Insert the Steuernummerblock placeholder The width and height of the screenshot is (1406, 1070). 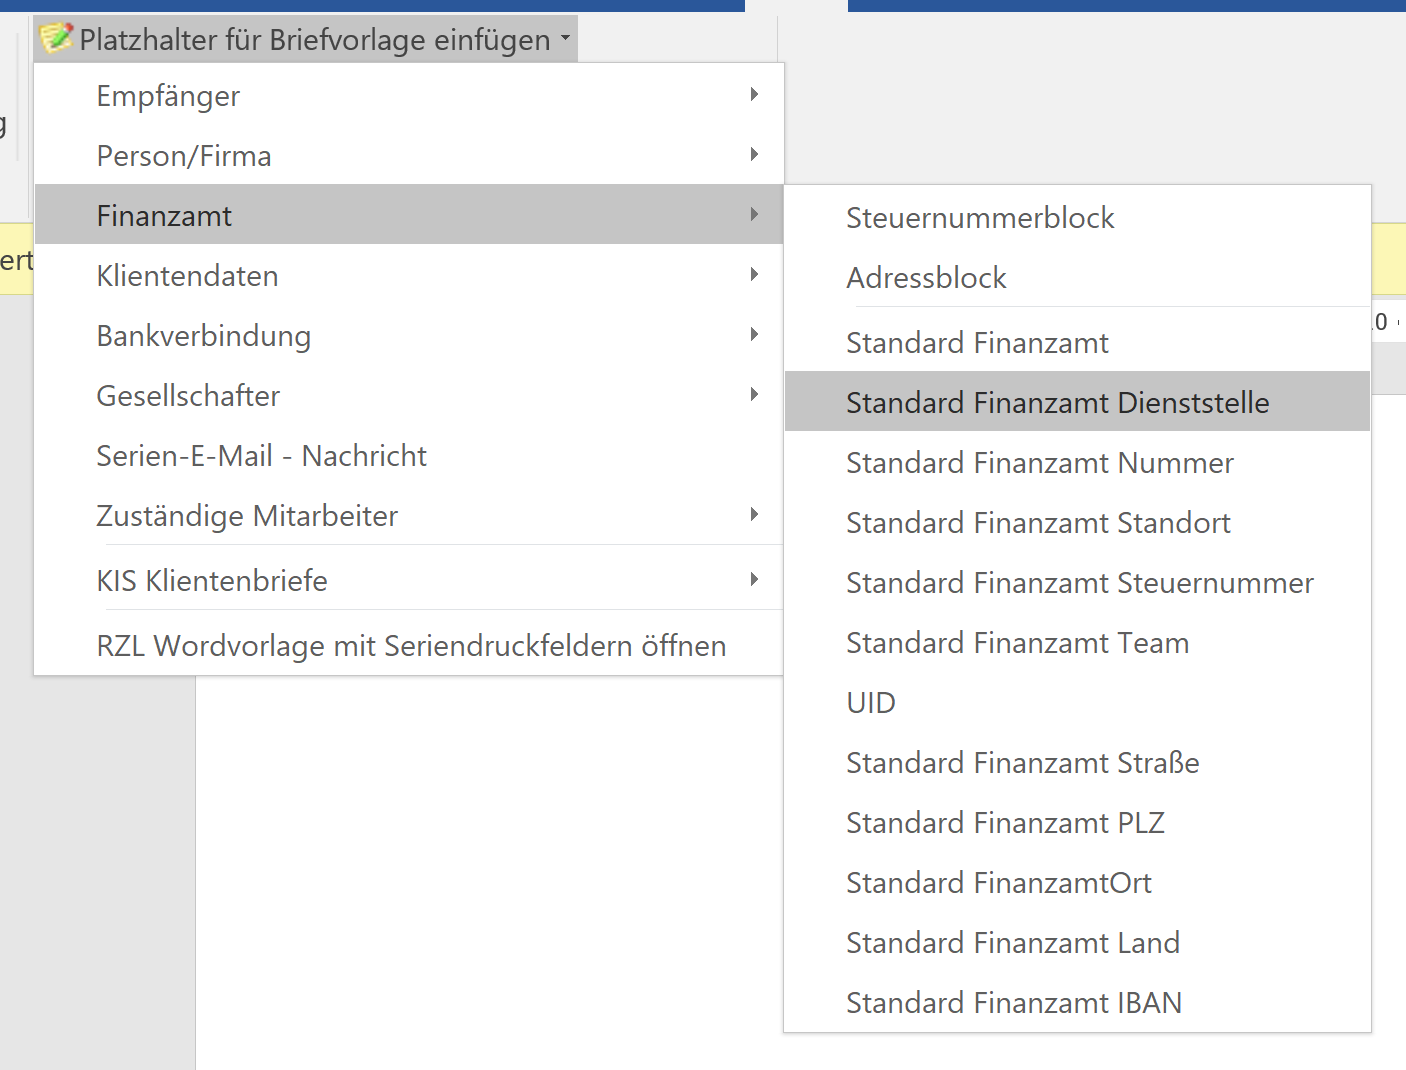pos(980,218)
